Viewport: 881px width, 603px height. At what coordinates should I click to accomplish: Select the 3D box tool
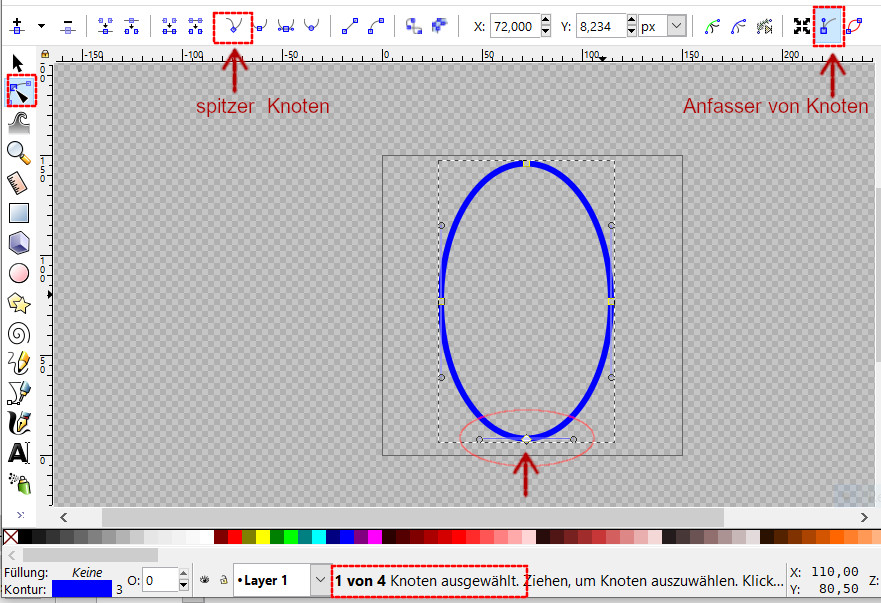click(x=19, y=243)
